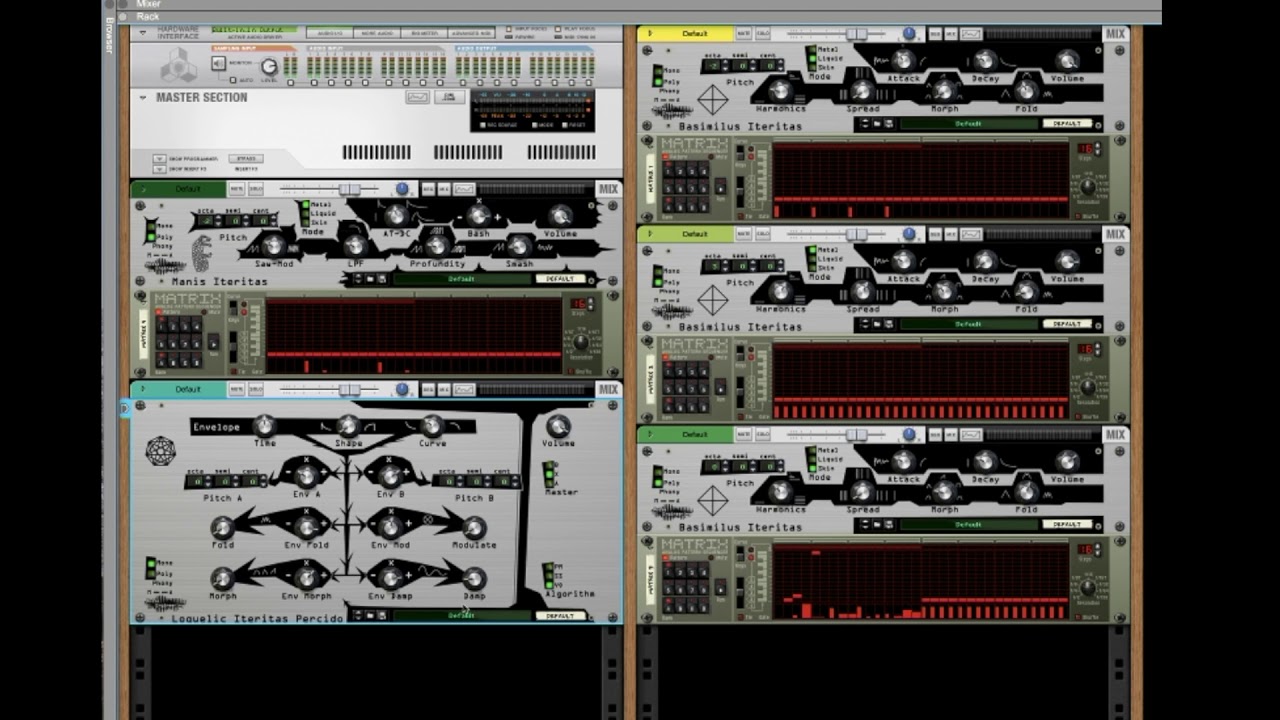Fold top Basimilus Iteritas mix channel
The image size is (1280, 720).
click(x=650, y=34)
